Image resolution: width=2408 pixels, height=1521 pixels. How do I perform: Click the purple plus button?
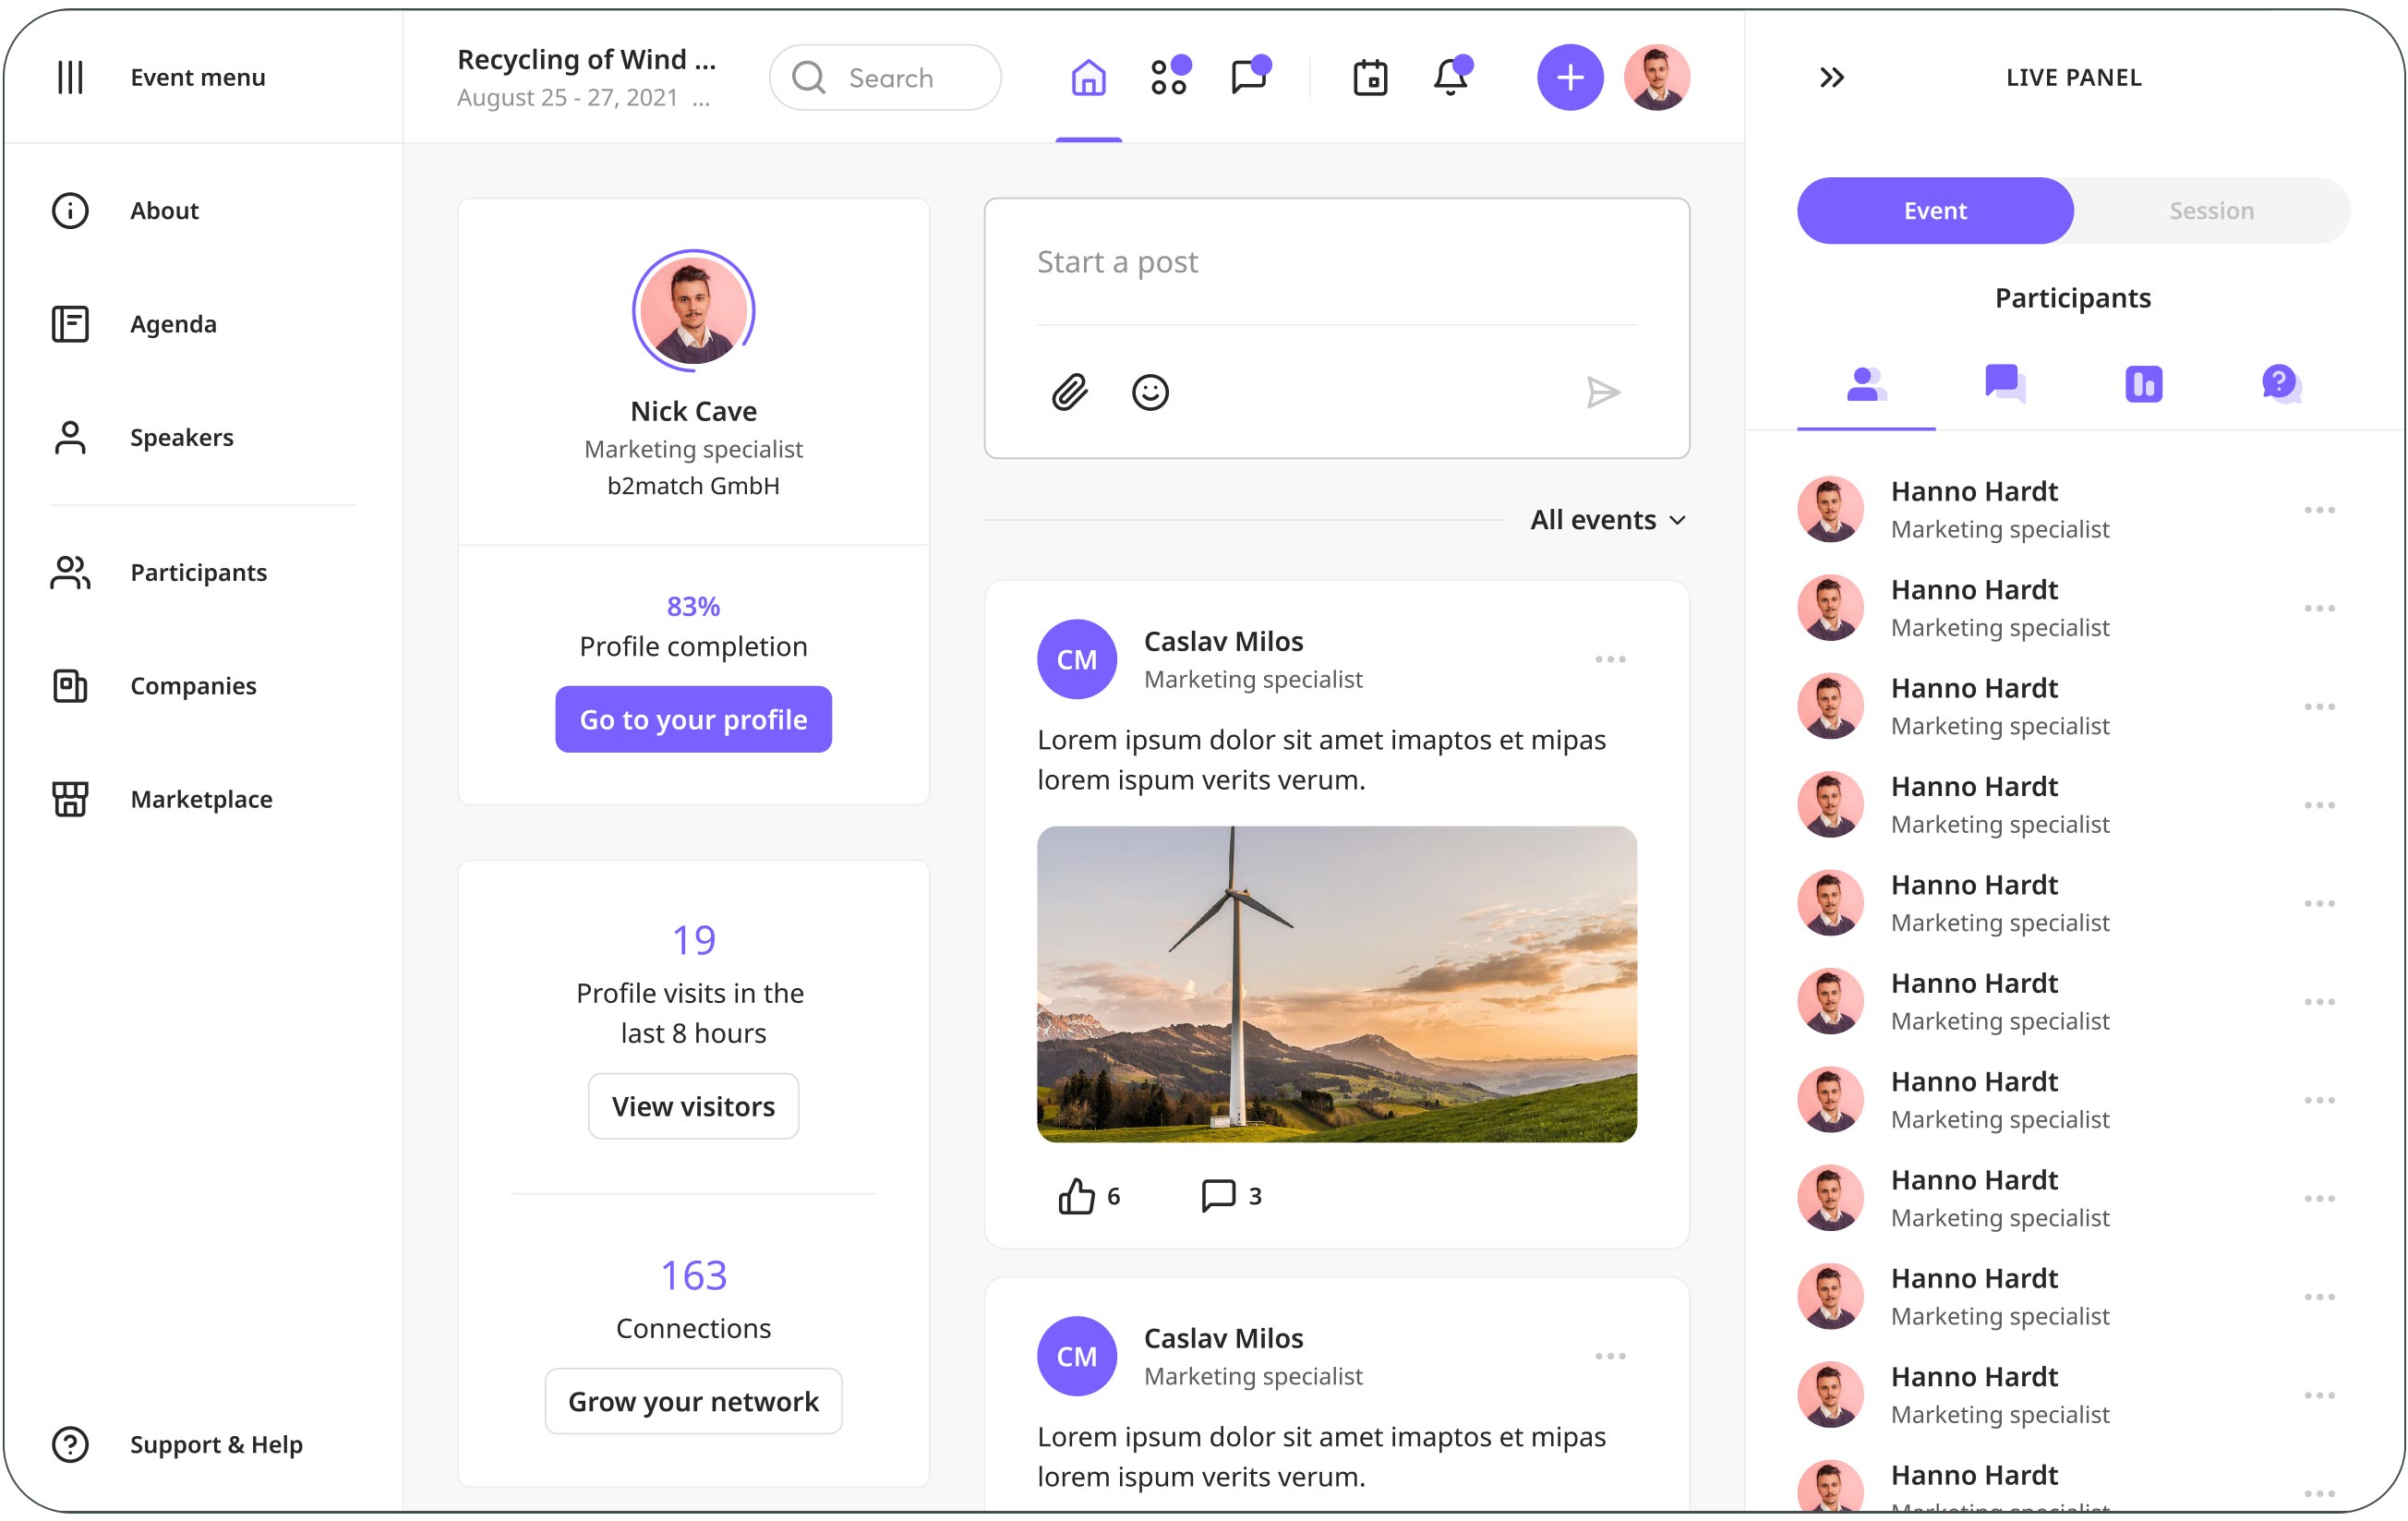tap(1570, 78)
